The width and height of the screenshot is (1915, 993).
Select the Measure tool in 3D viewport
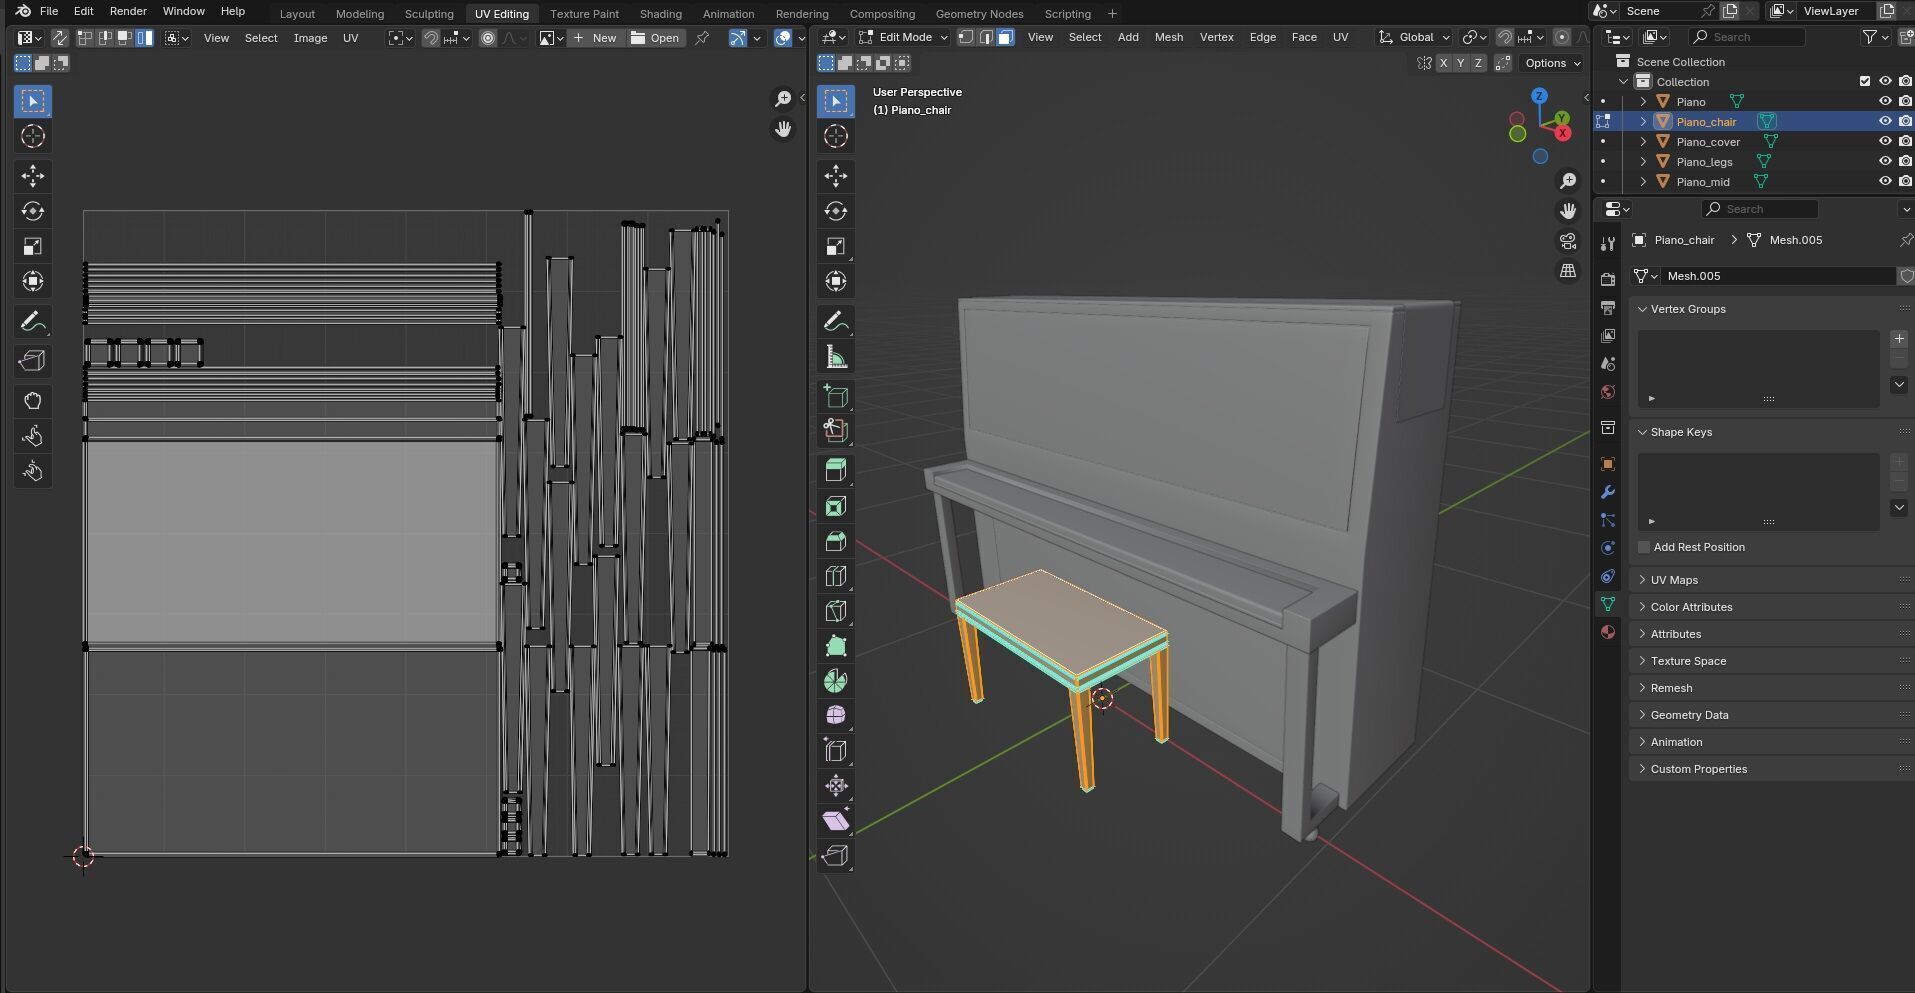(x=836, y=356)
